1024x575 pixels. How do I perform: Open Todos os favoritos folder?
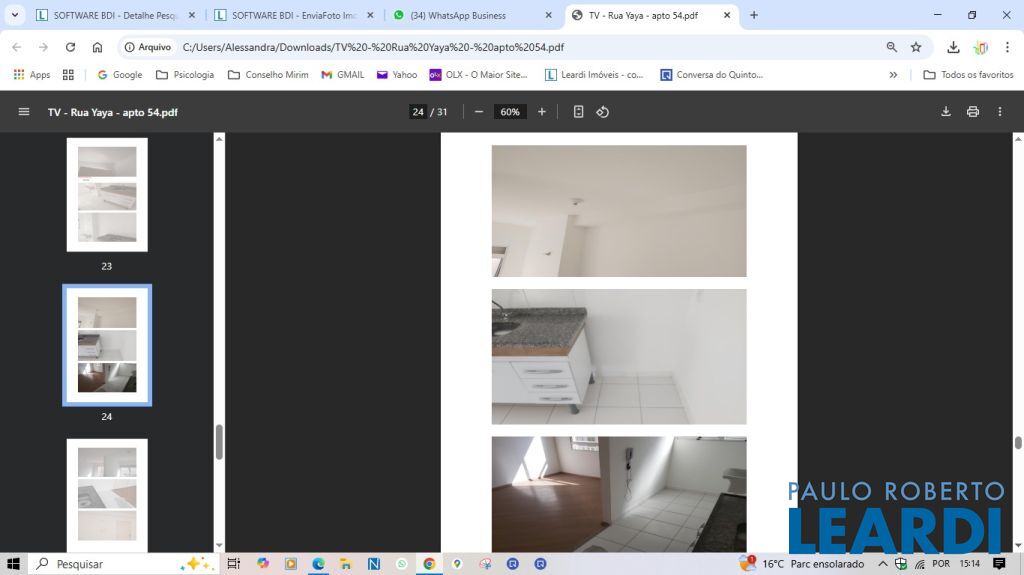coord(968,75)
